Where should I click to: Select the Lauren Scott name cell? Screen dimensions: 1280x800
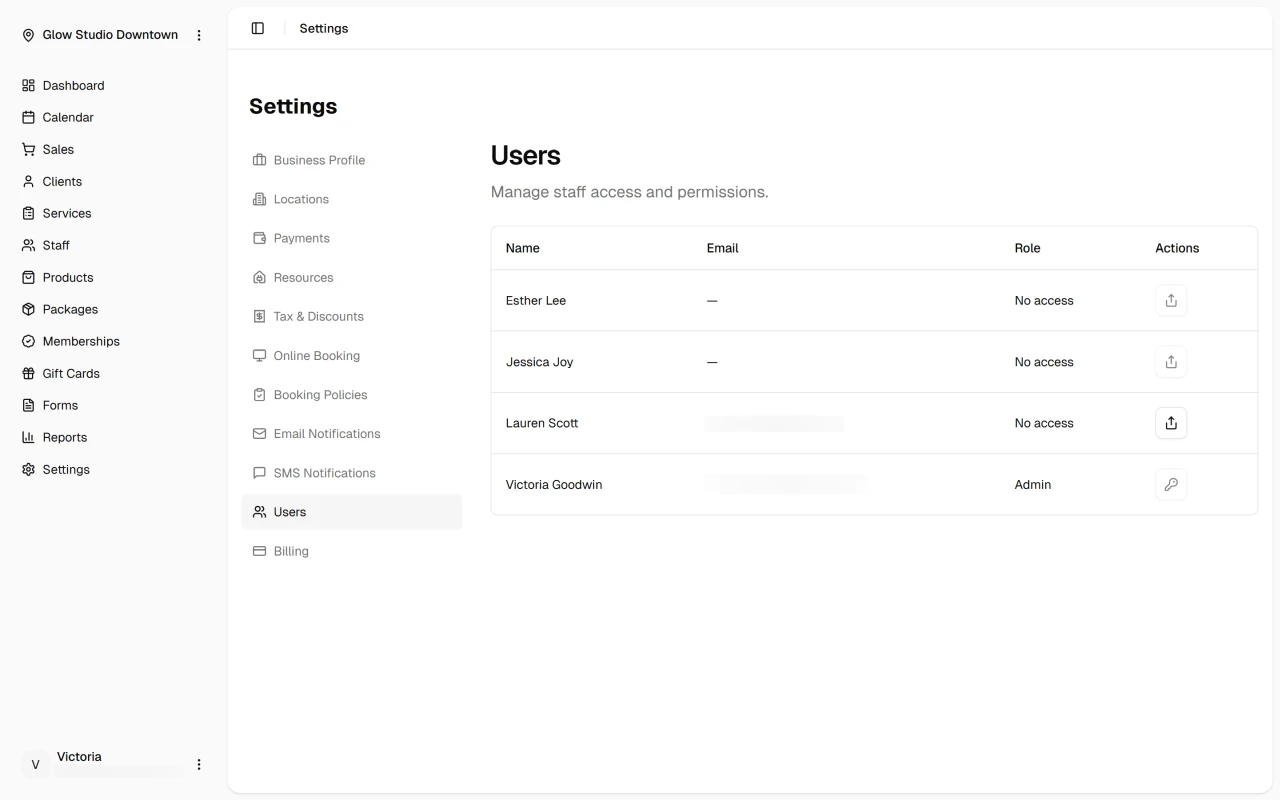(542, 423)
